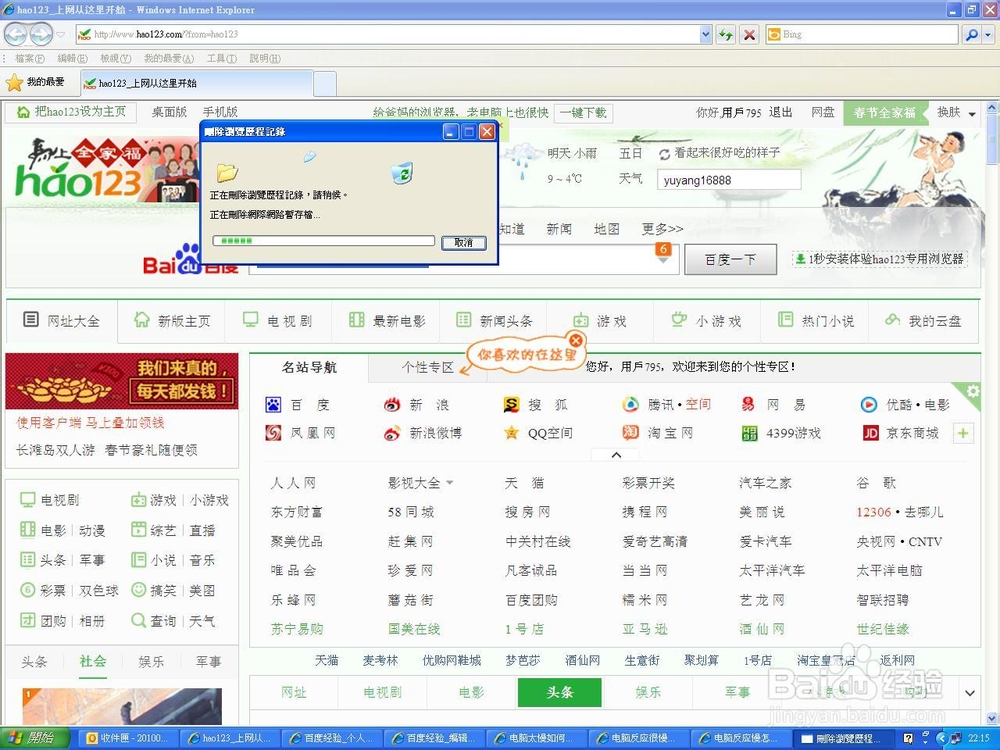The width and height of the screenshot is (1000, 750).
Task: Close the orange 你喜欢的在这里 bubble
Action: (x=575, y=341)
